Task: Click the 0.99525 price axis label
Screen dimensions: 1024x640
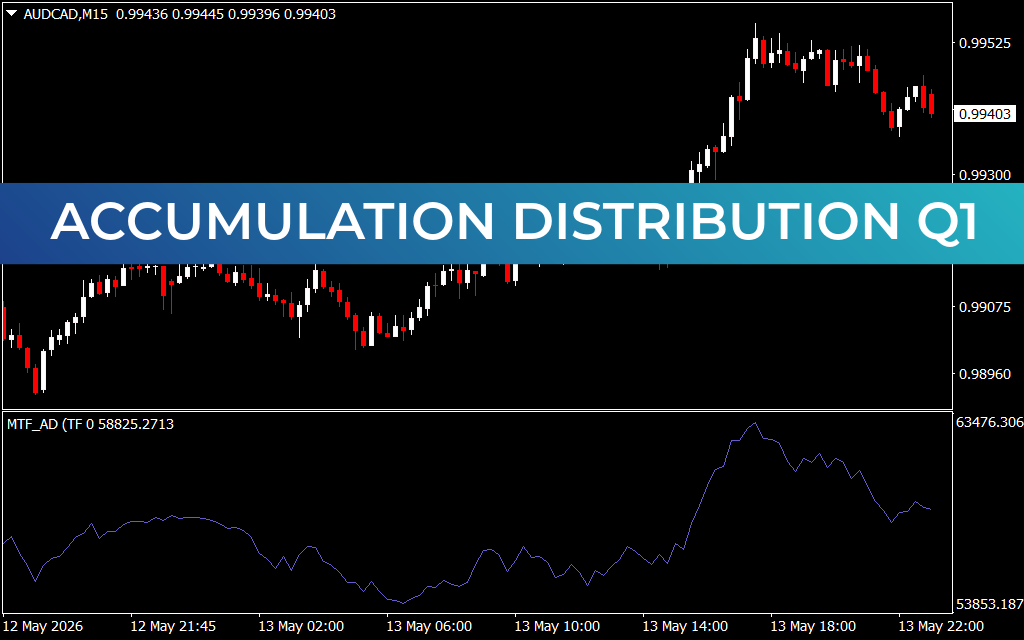Action: pos(985,43)
